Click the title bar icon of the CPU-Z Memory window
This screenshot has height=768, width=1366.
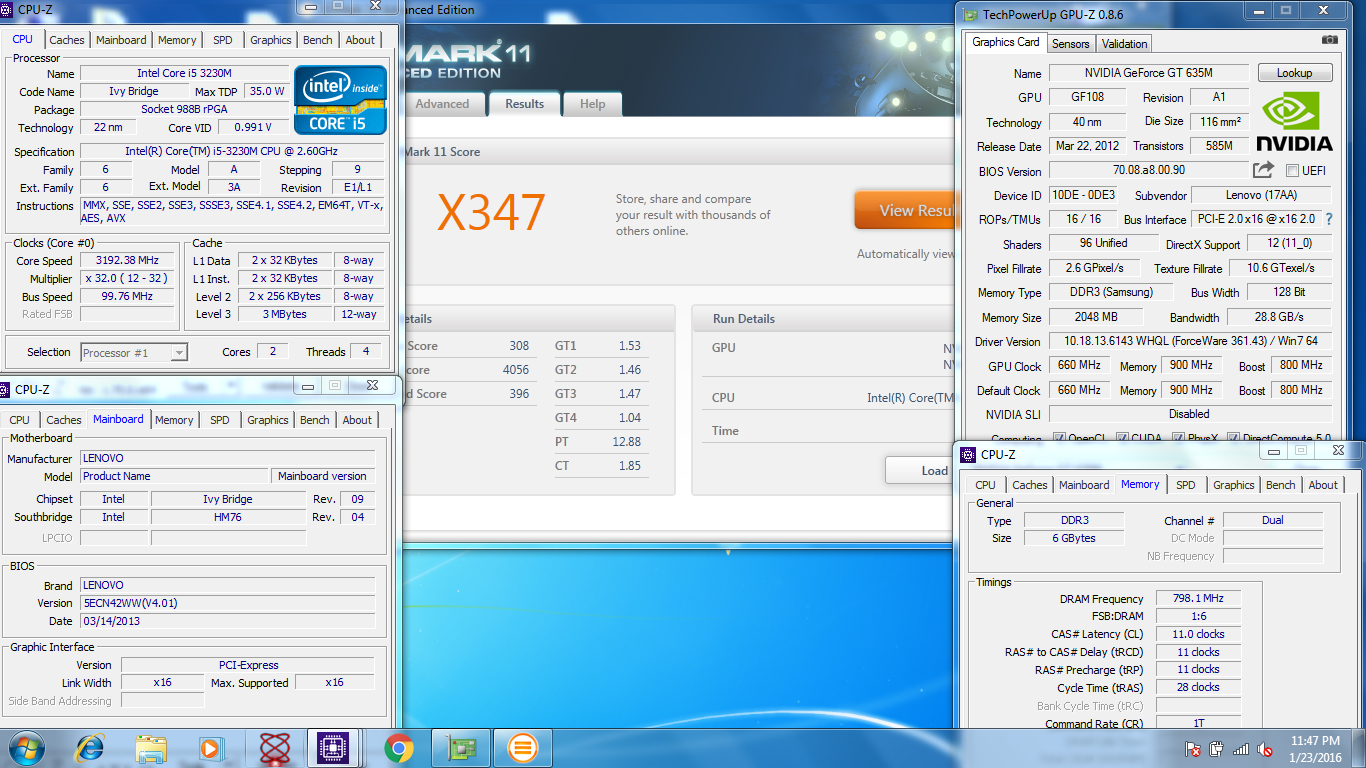click(x=968, y=454)
